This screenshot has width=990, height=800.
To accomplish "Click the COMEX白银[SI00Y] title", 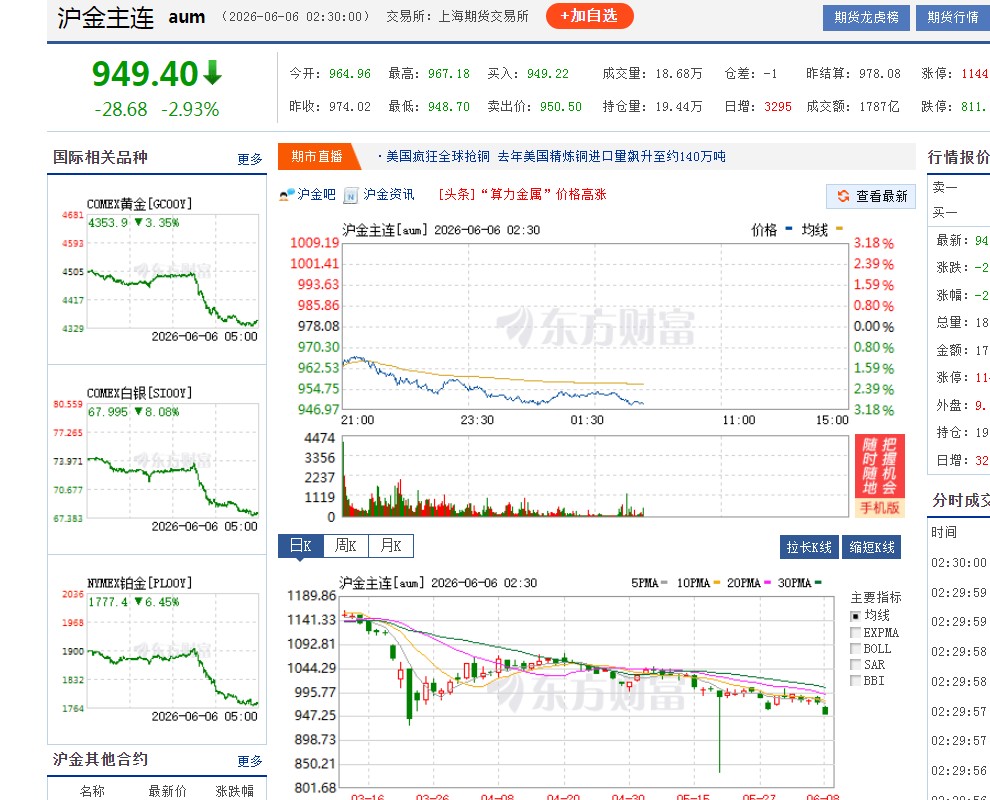I will [139, 393].
